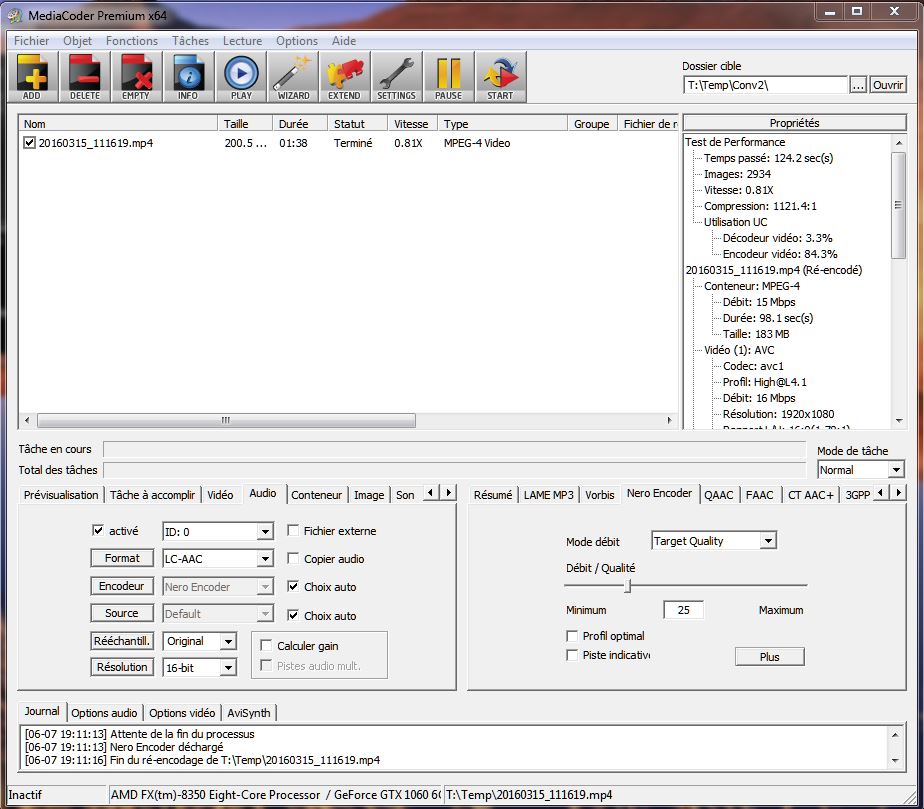Switch to the Image tab
Image resolution: width=924 pixels, height=809 pixels.
[x=369, y=495]
